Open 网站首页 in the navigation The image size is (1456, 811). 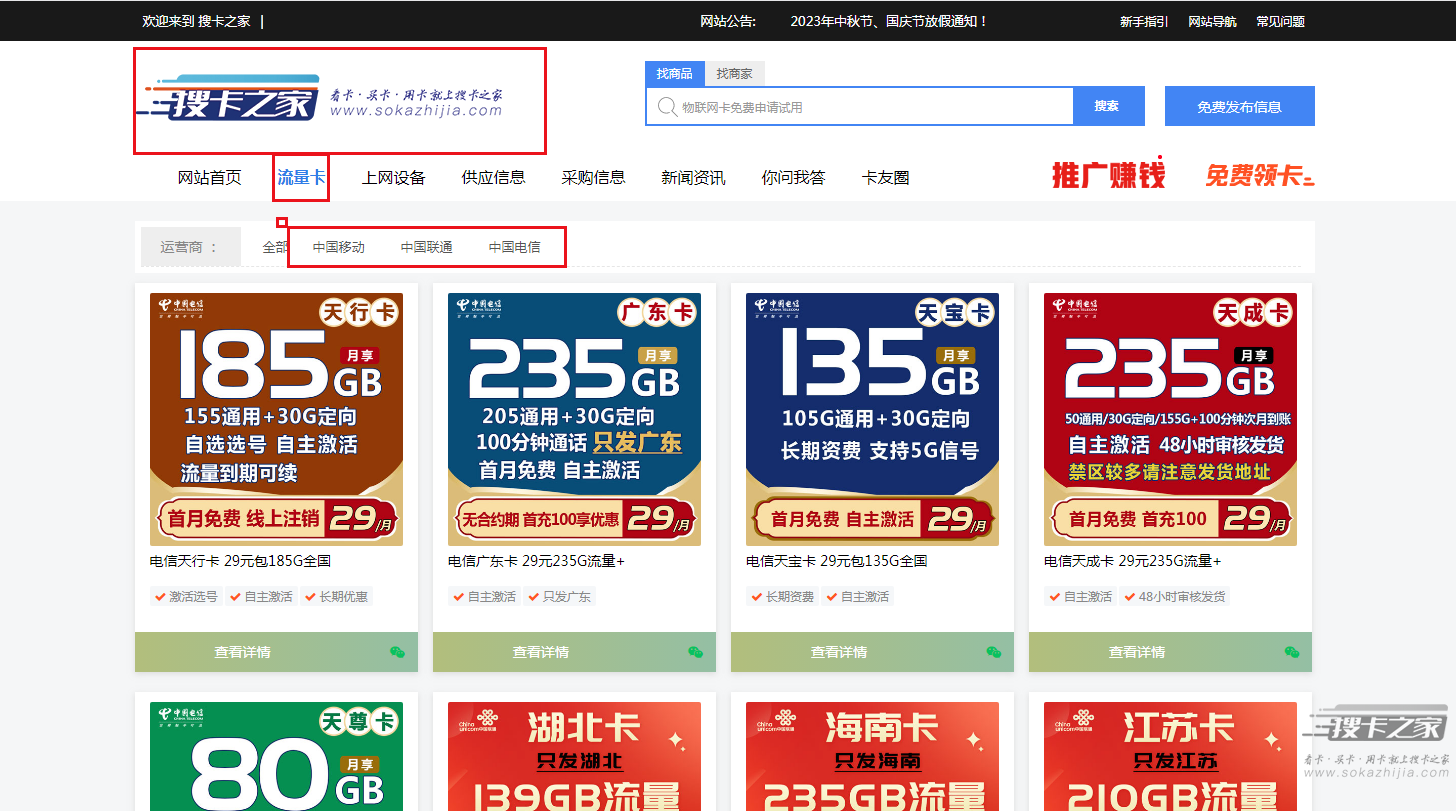tap(210, 178)
